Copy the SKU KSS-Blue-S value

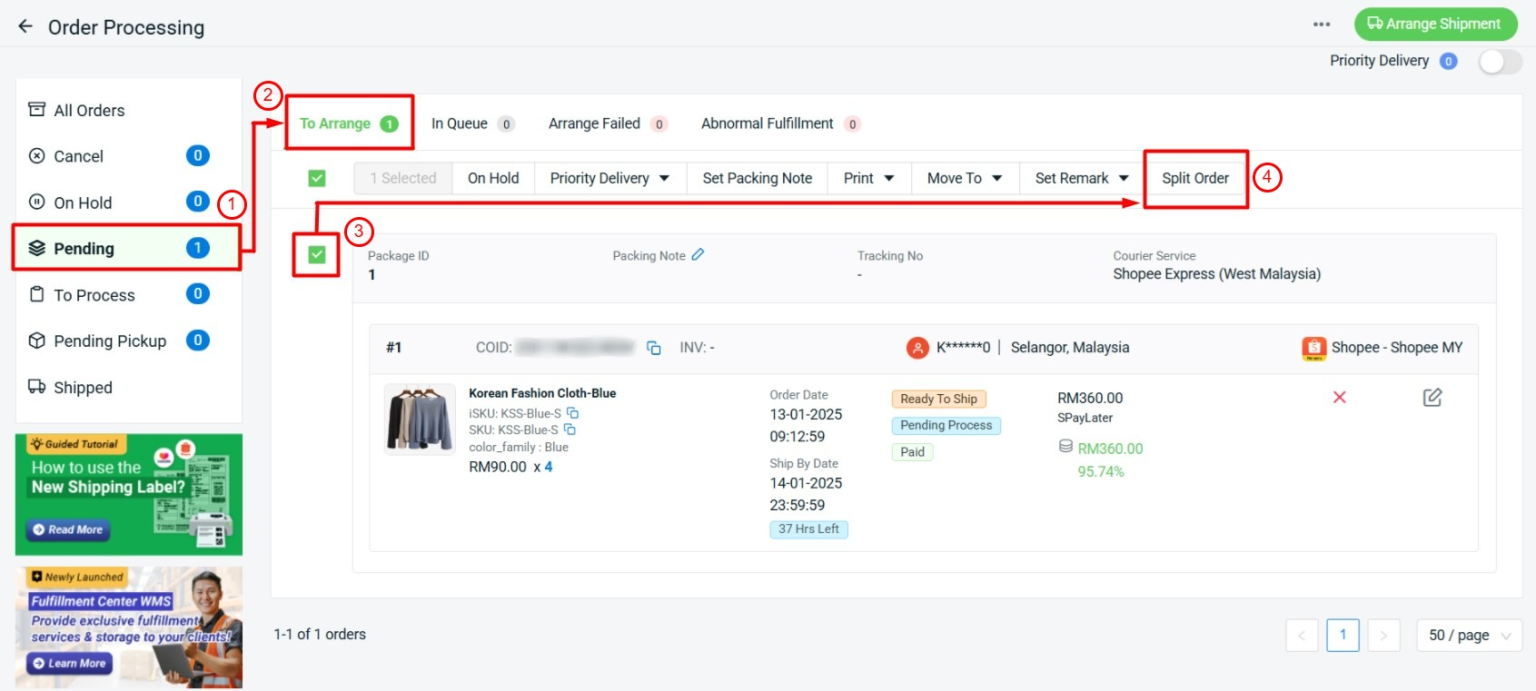point(570,430)
